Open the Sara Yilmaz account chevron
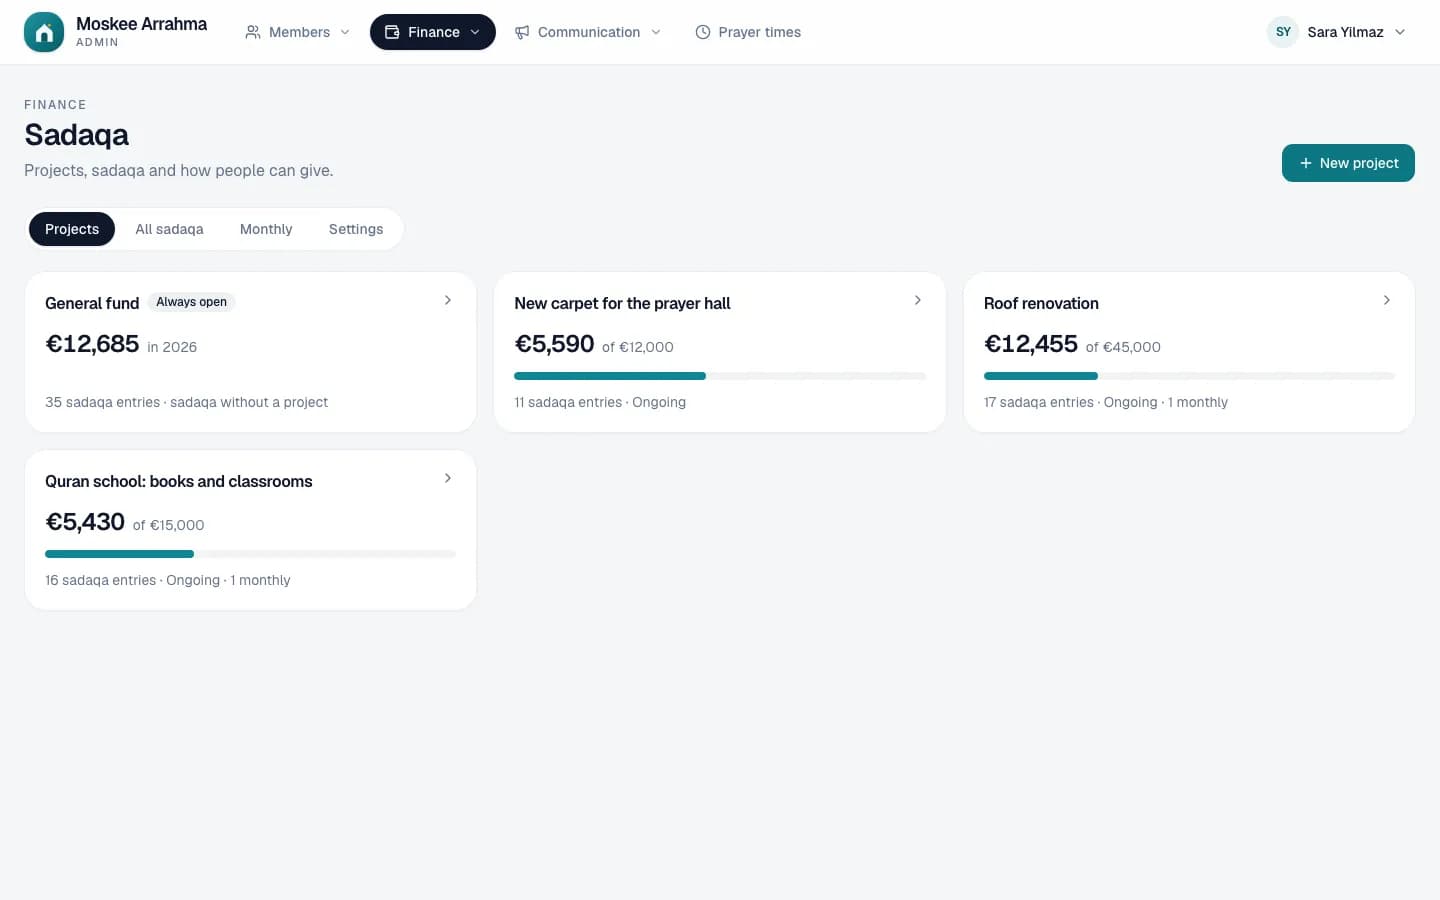 coord(1400,32)
